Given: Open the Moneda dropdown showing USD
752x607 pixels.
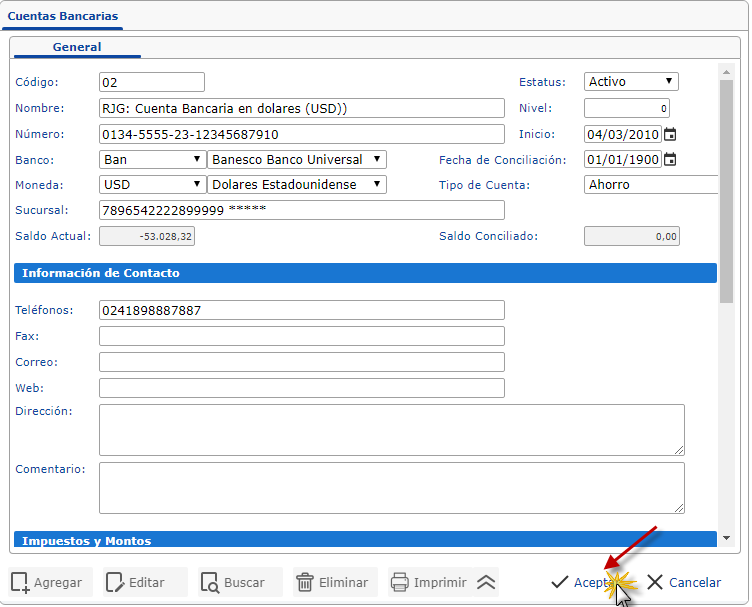Looking at the screenshot, I should point(152,185).
